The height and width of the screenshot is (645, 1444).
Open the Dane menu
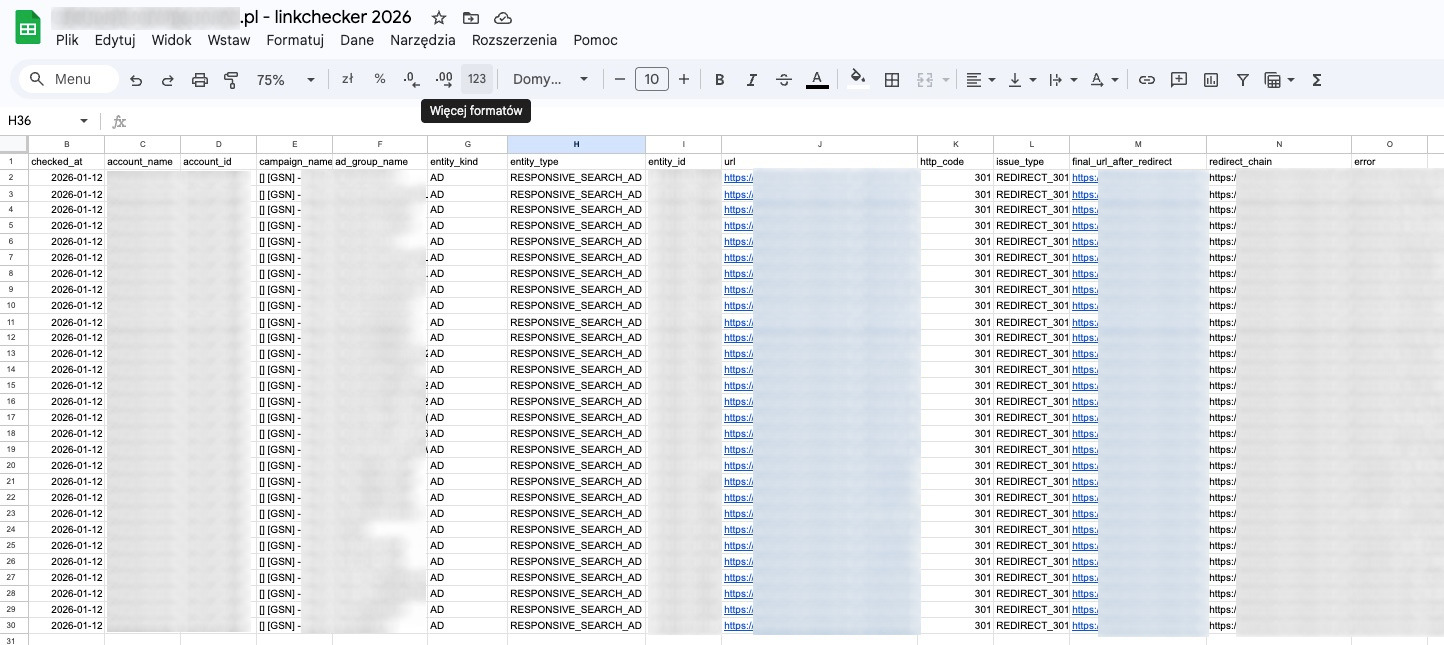coord(357,40)
